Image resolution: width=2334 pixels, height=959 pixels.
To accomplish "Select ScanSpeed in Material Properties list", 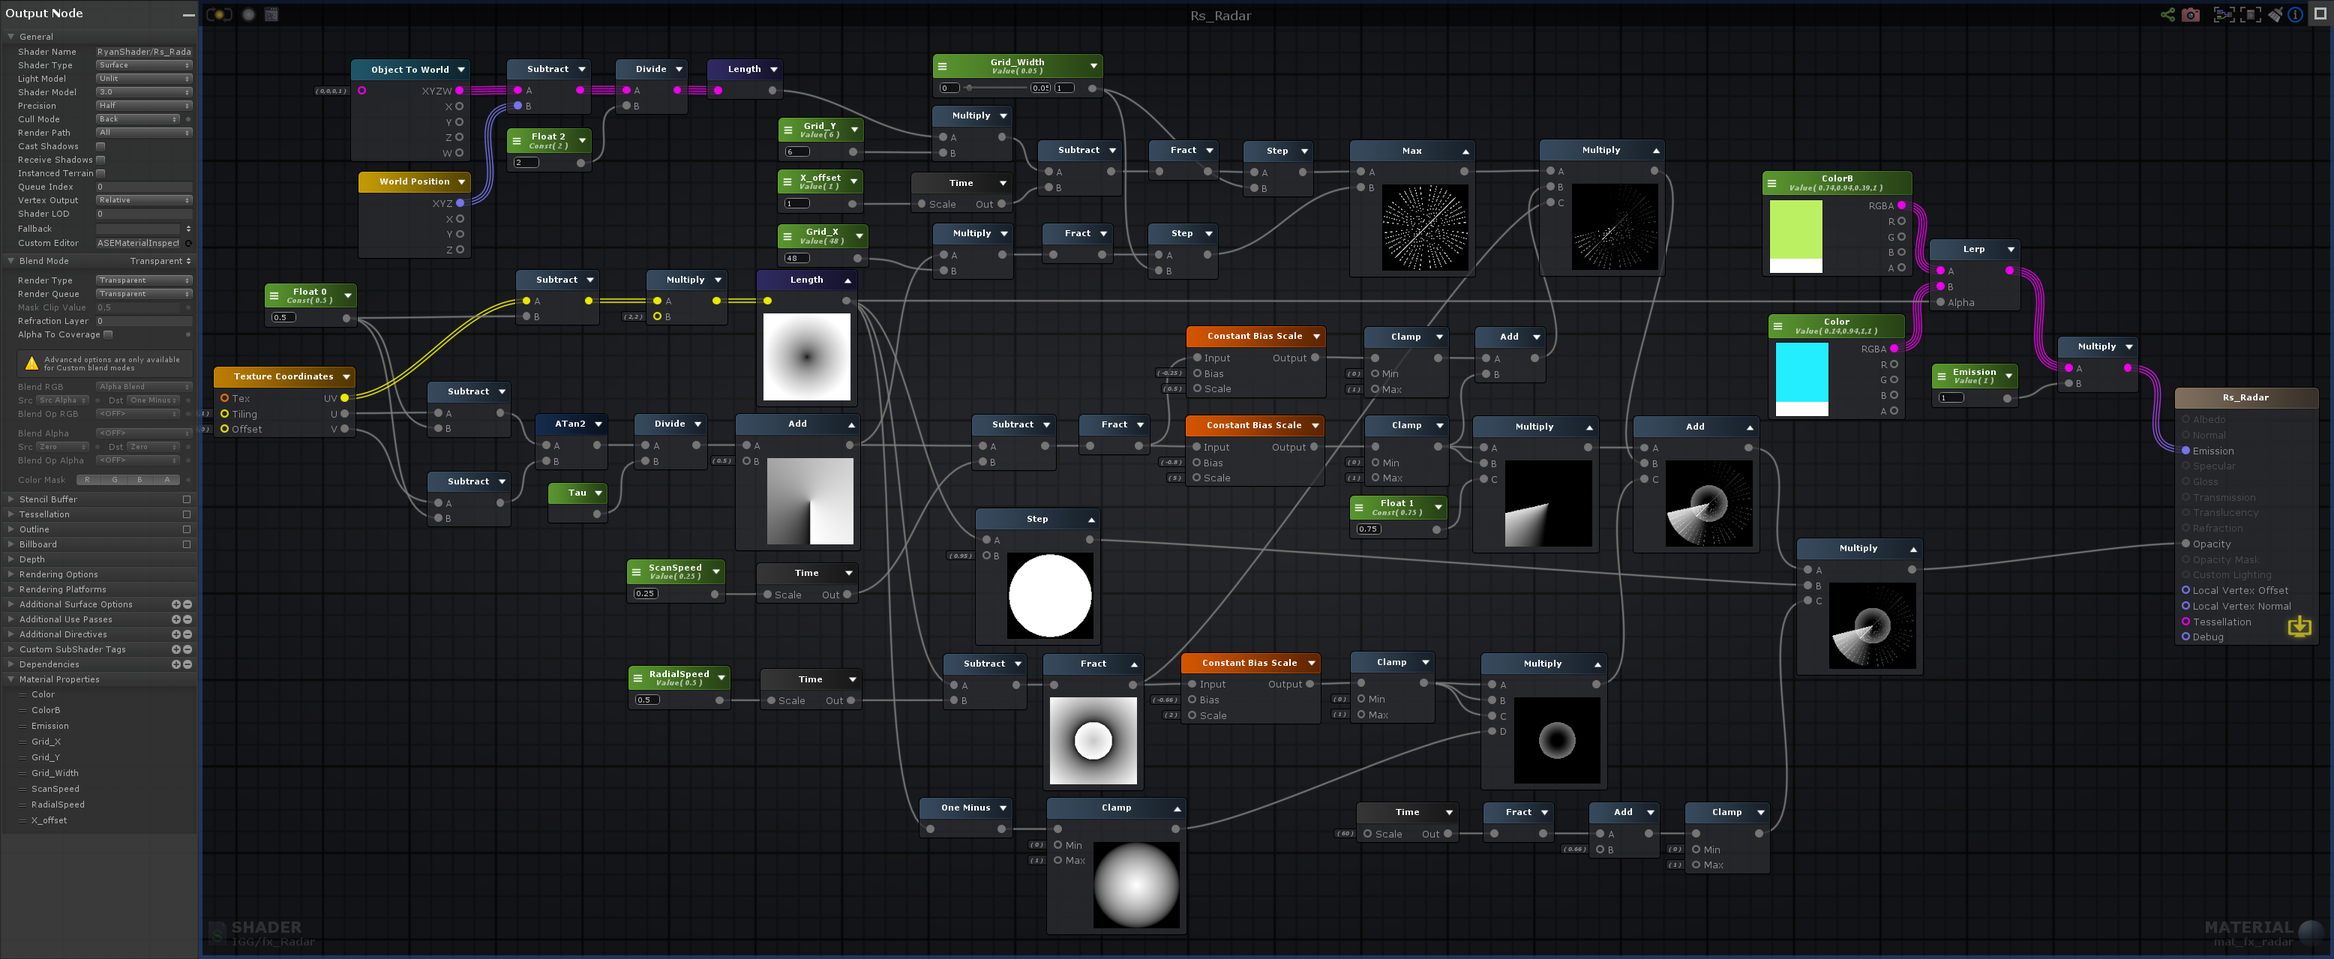I will click(x=55, y=789).
